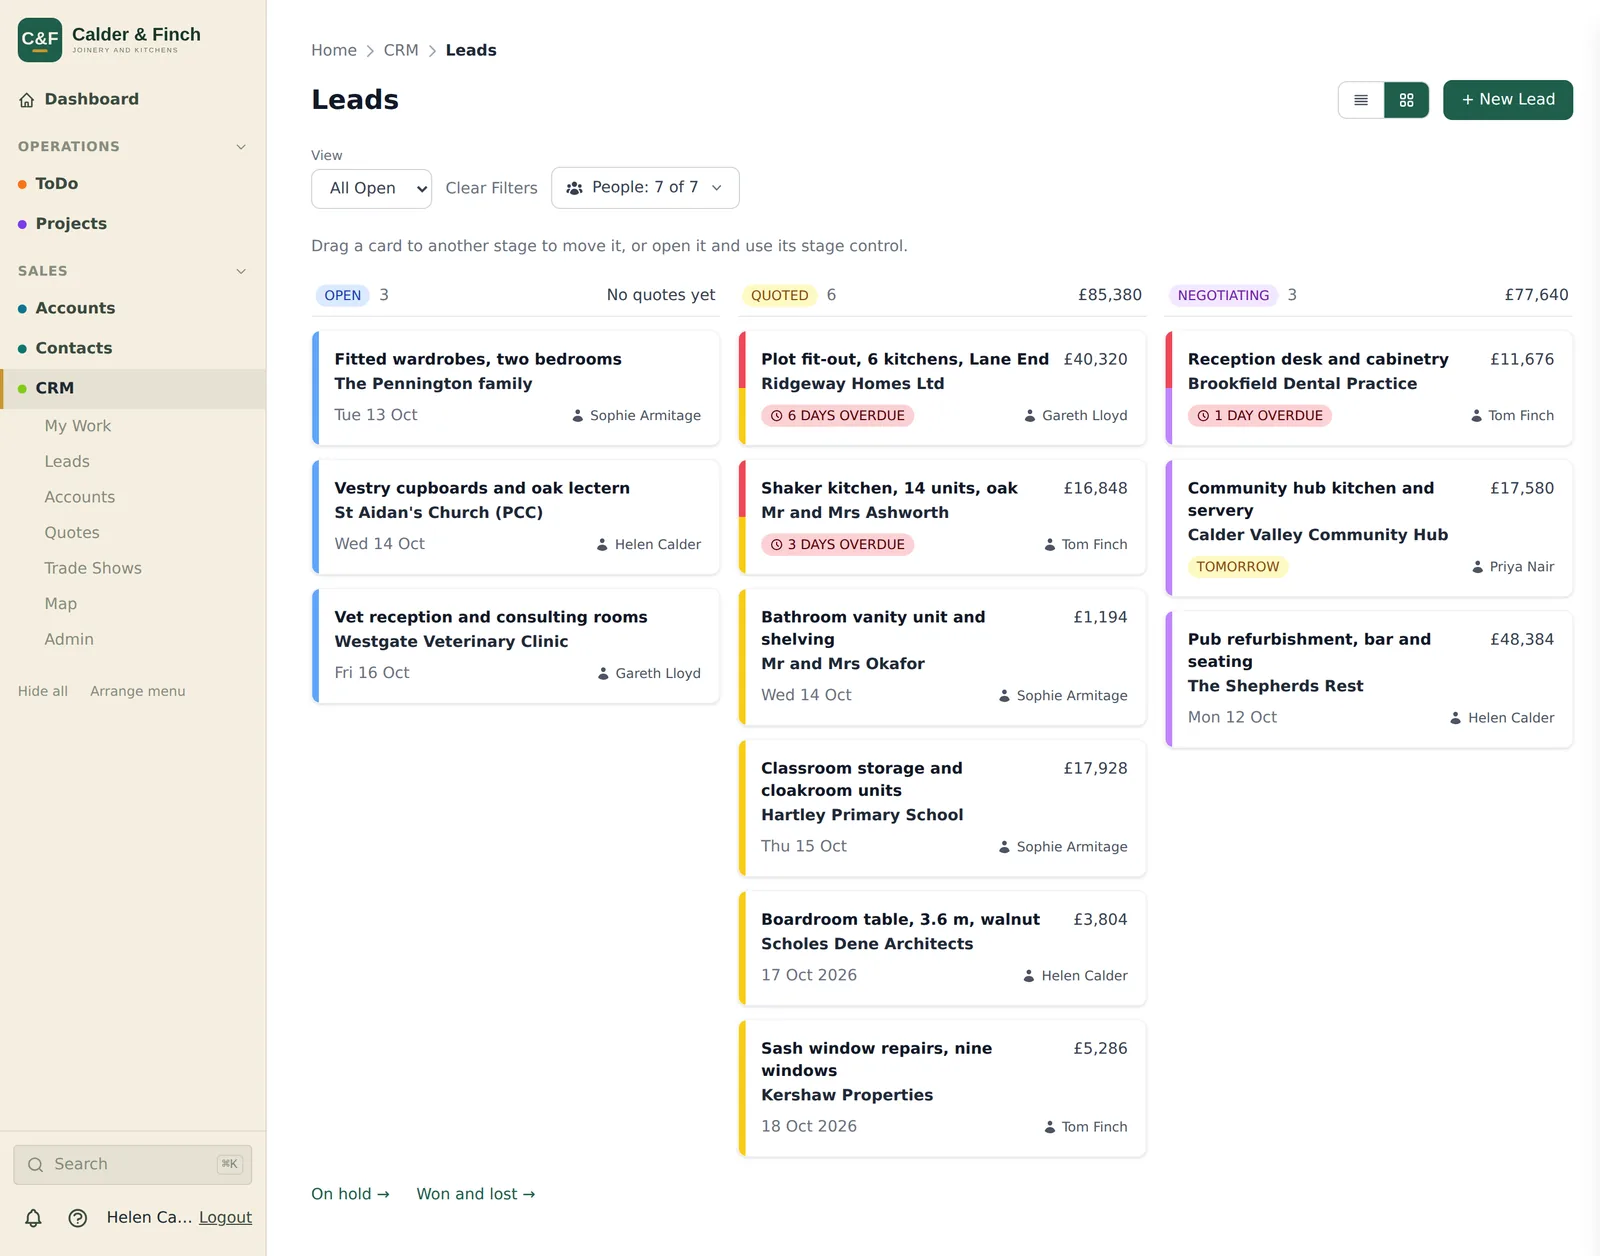Switch to board card view

(1407, 100)
